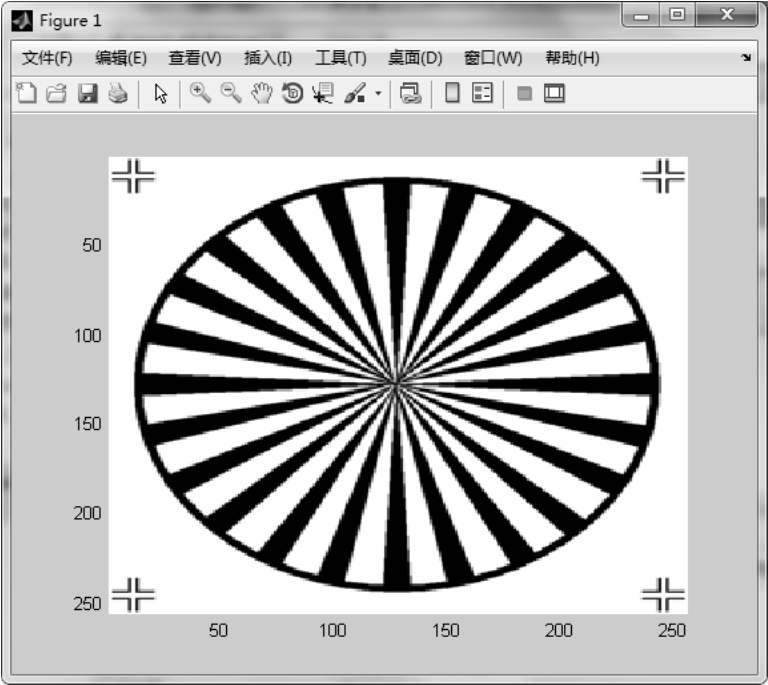Click the Figure 1 title text
The image size is (768, 685).
[70, 21]
